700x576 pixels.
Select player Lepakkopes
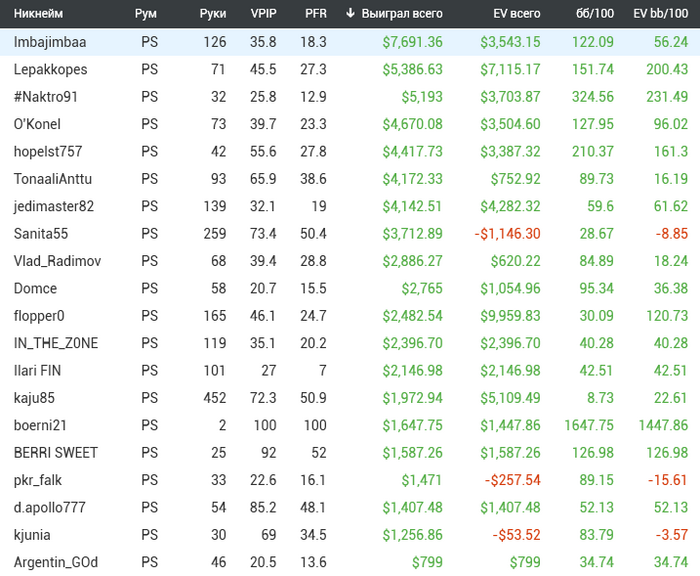click(50, 69)
